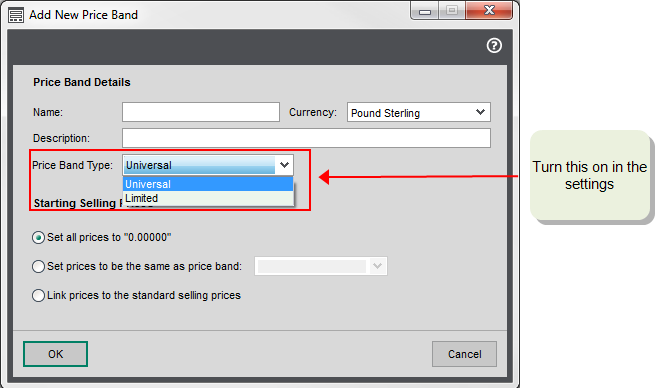This screenshot has width=665, height=388.
Task: Minimize the Add New Price Band window
Action: pyautogui.click(x=425, y=11)
